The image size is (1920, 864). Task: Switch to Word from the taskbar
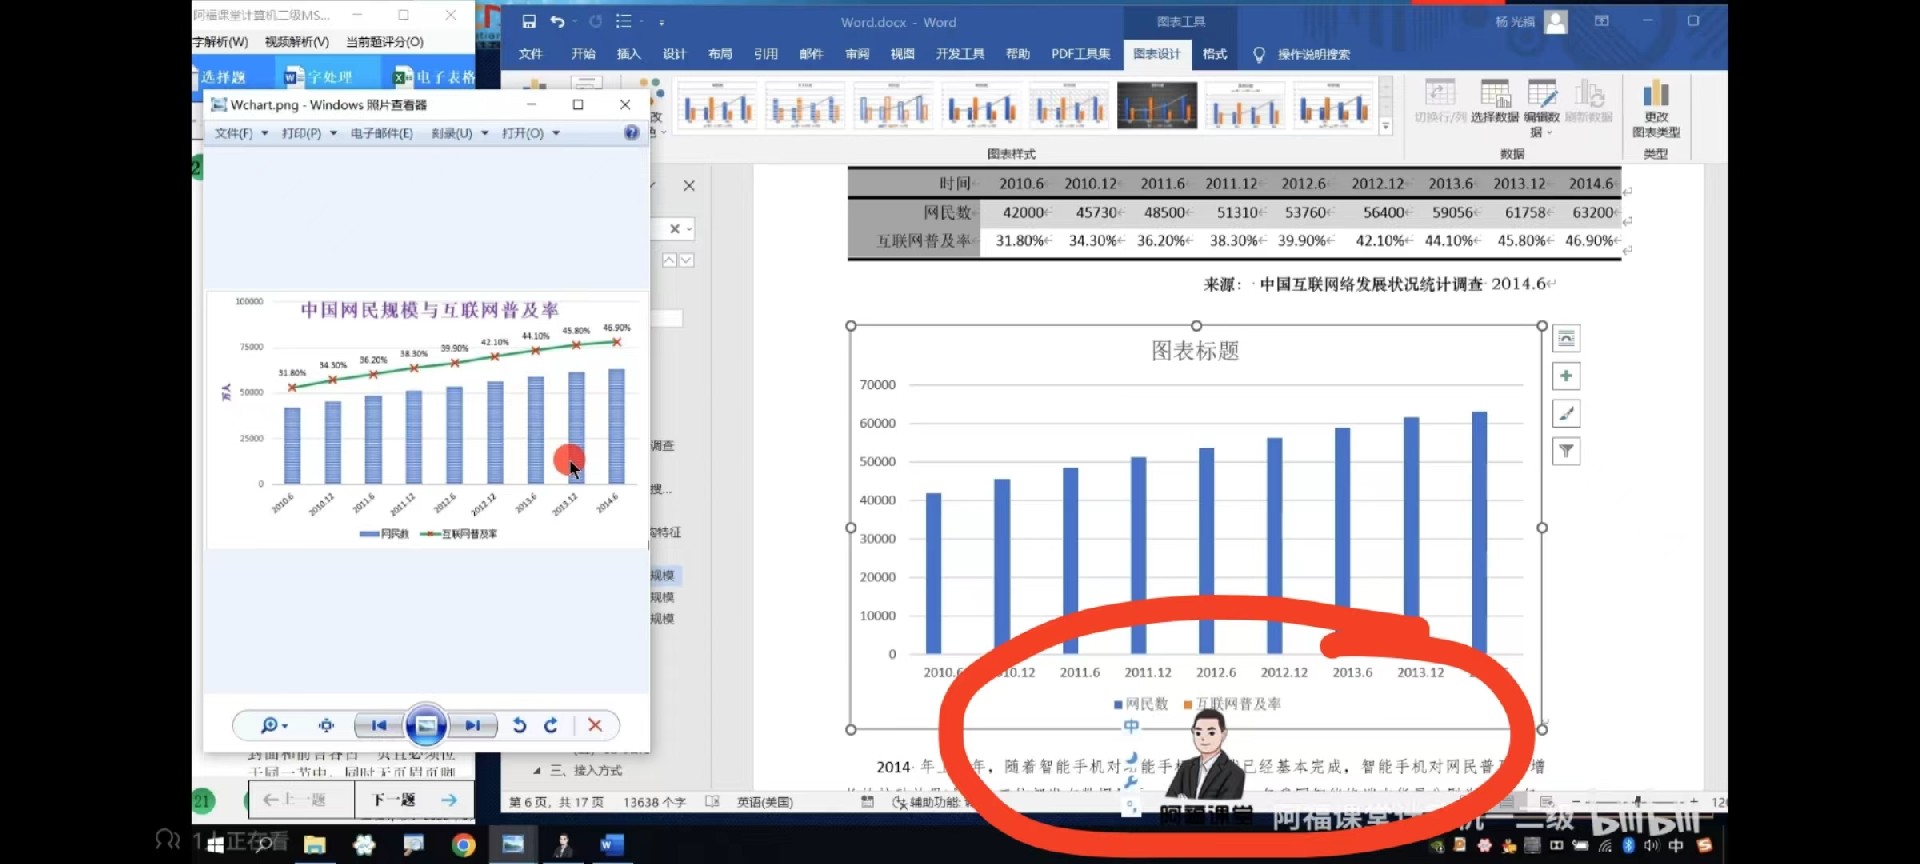pyautogui.click(x=611, y=845)
